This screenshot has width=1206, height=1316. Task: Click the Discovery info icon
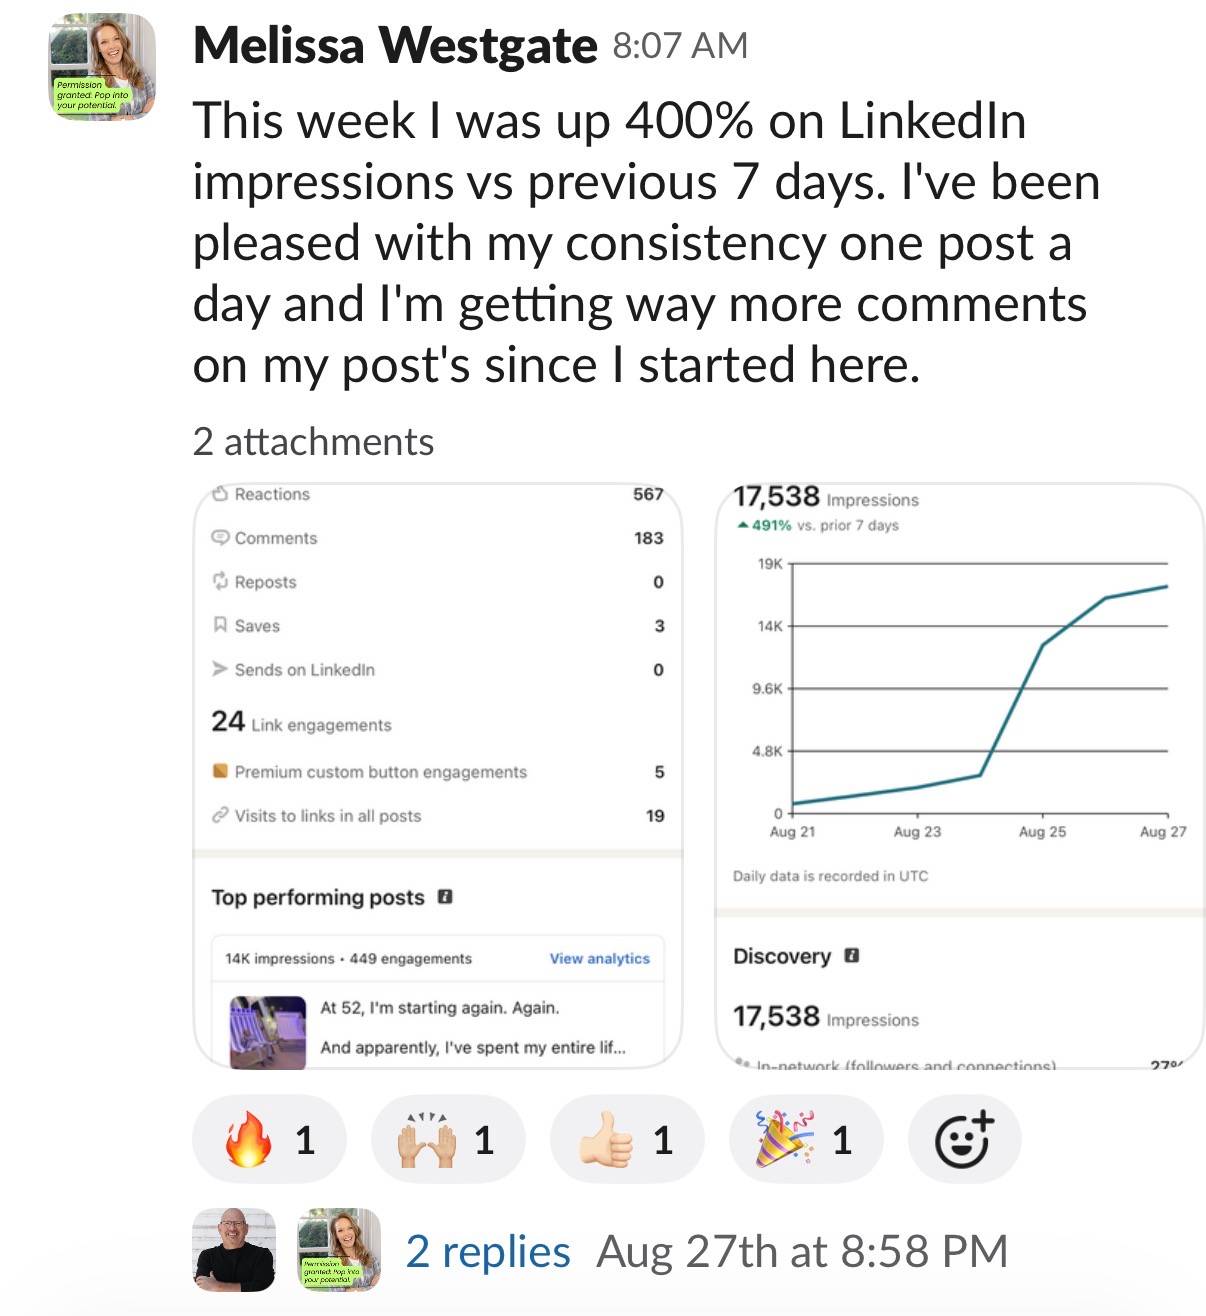(x=852, y=955)
